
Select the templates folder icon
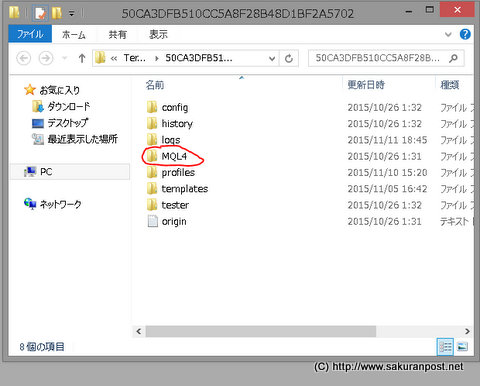point(152,189)
